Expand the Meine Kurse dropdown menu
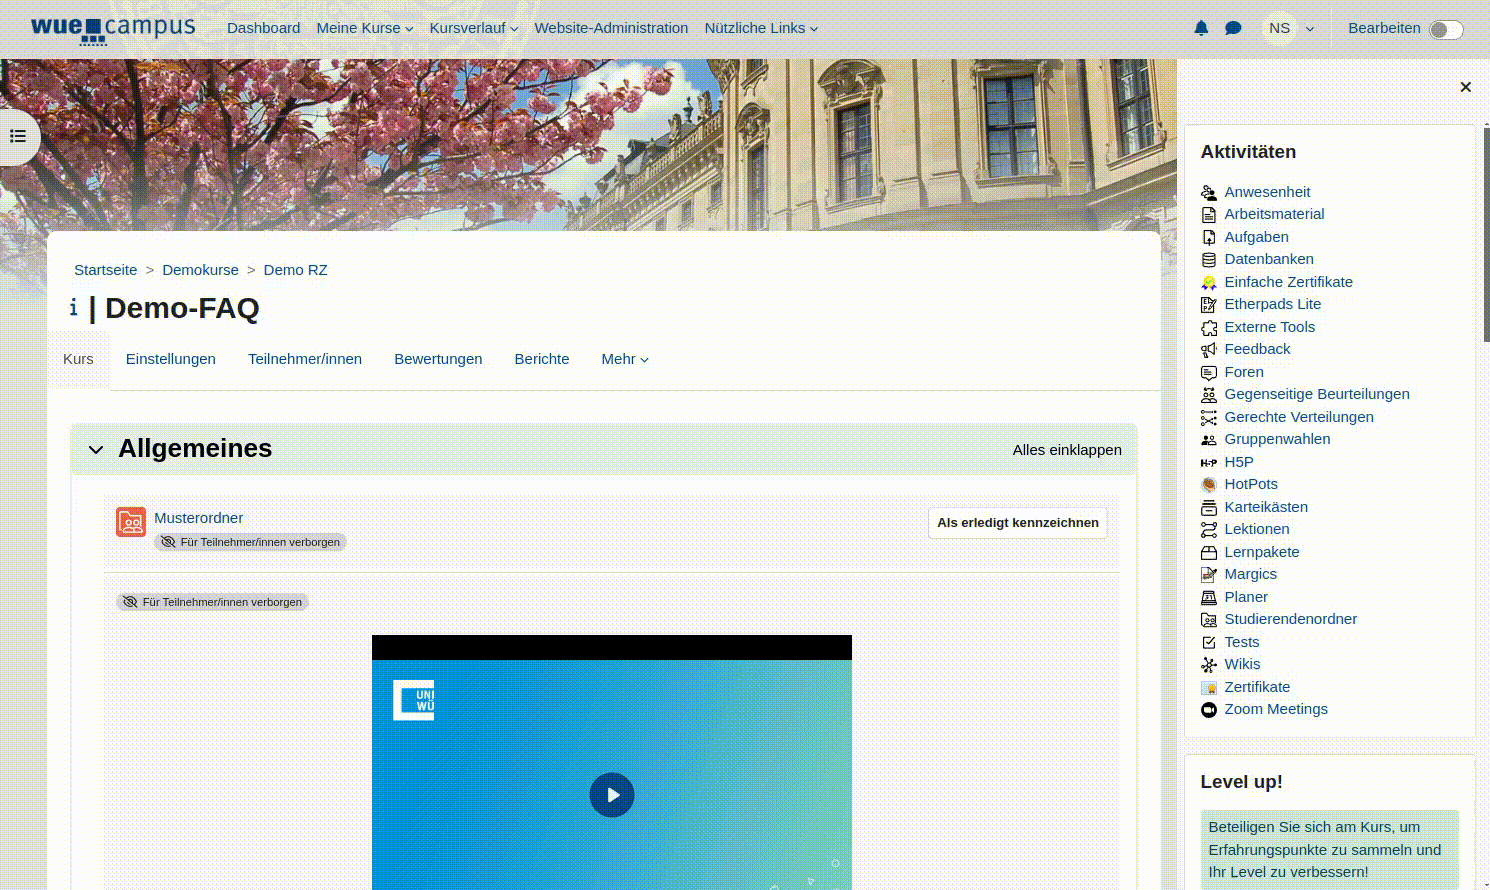1490x890 pixels. (364, 28)
